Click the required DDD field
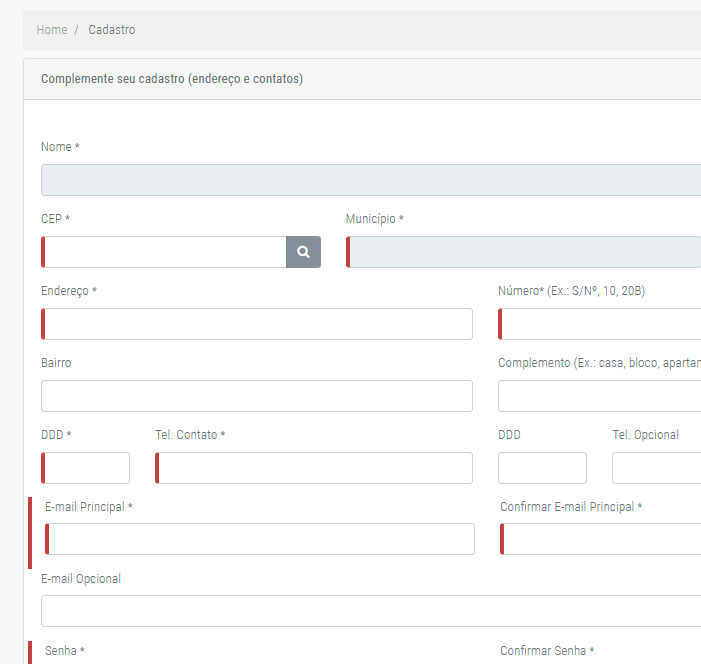 [x=85, y=468]
